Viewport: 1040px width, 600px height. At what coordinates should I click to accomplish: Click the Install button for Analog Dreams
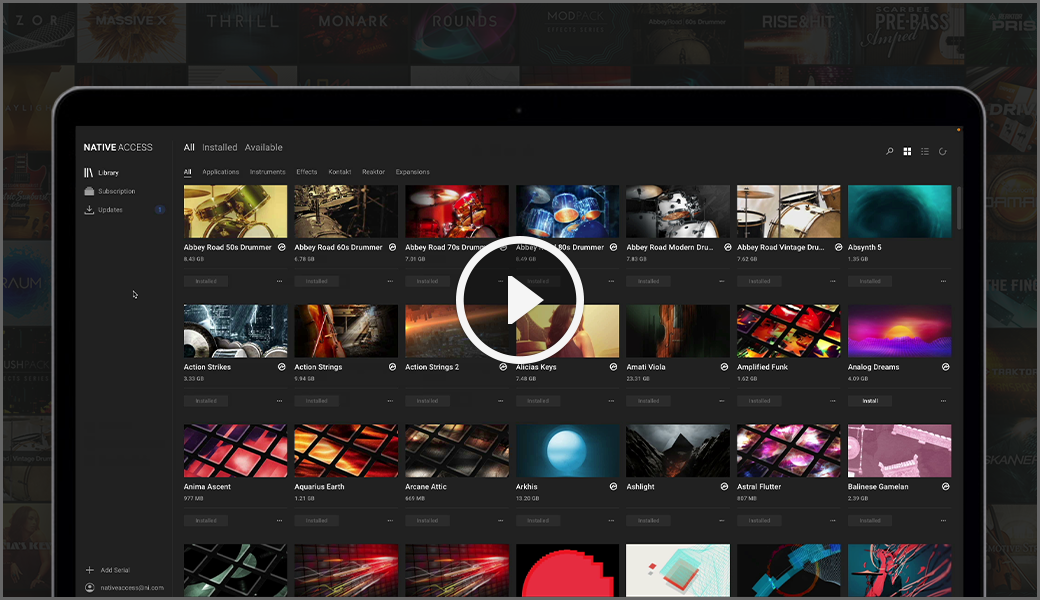[870, 400]
